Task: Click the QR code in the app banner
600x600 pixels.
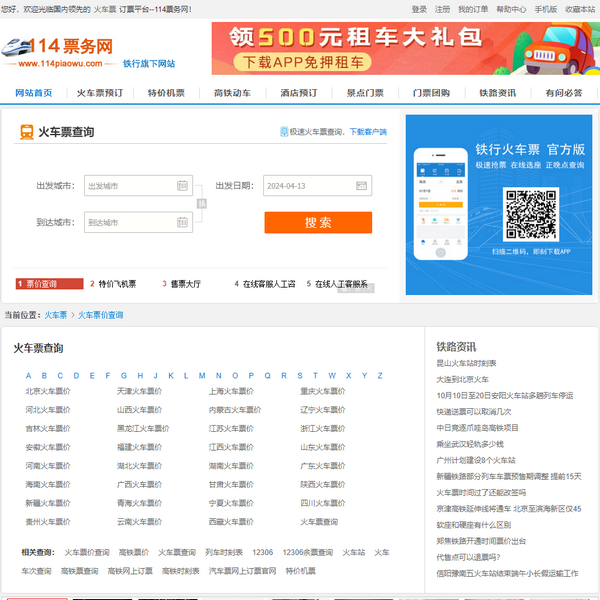Action: point(529,213)
